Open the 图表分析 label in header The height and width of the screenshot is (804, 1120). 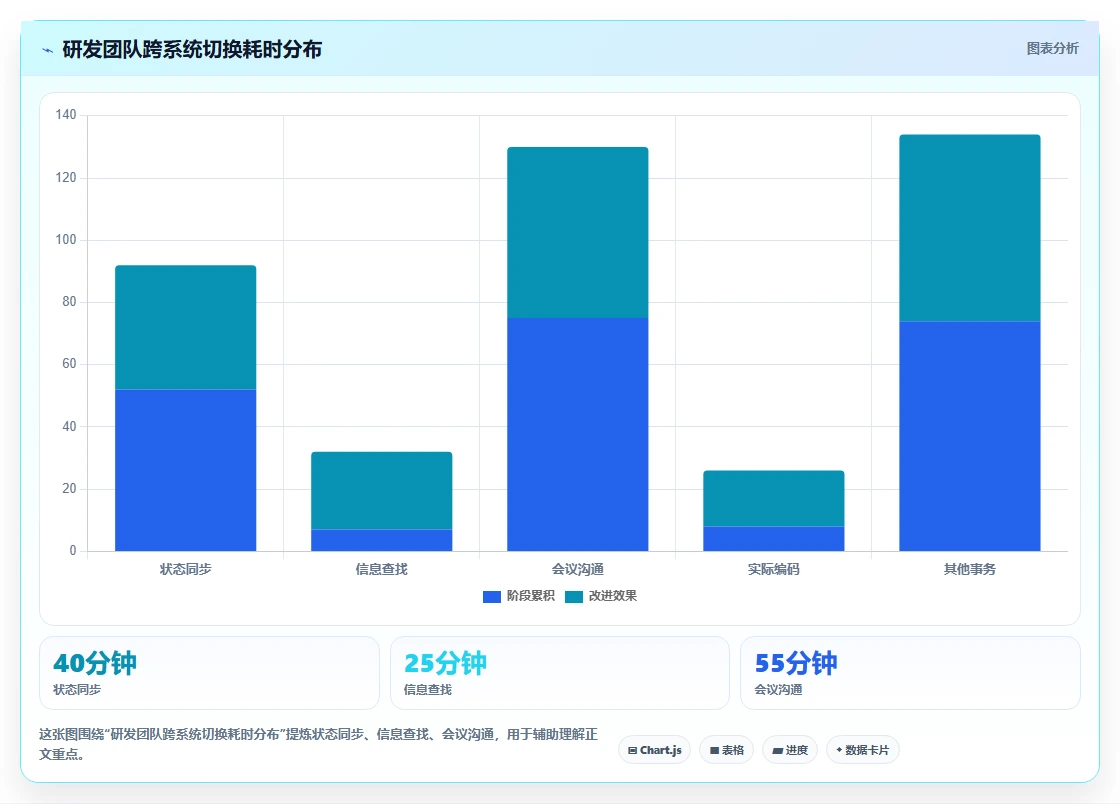point(1052,49)
